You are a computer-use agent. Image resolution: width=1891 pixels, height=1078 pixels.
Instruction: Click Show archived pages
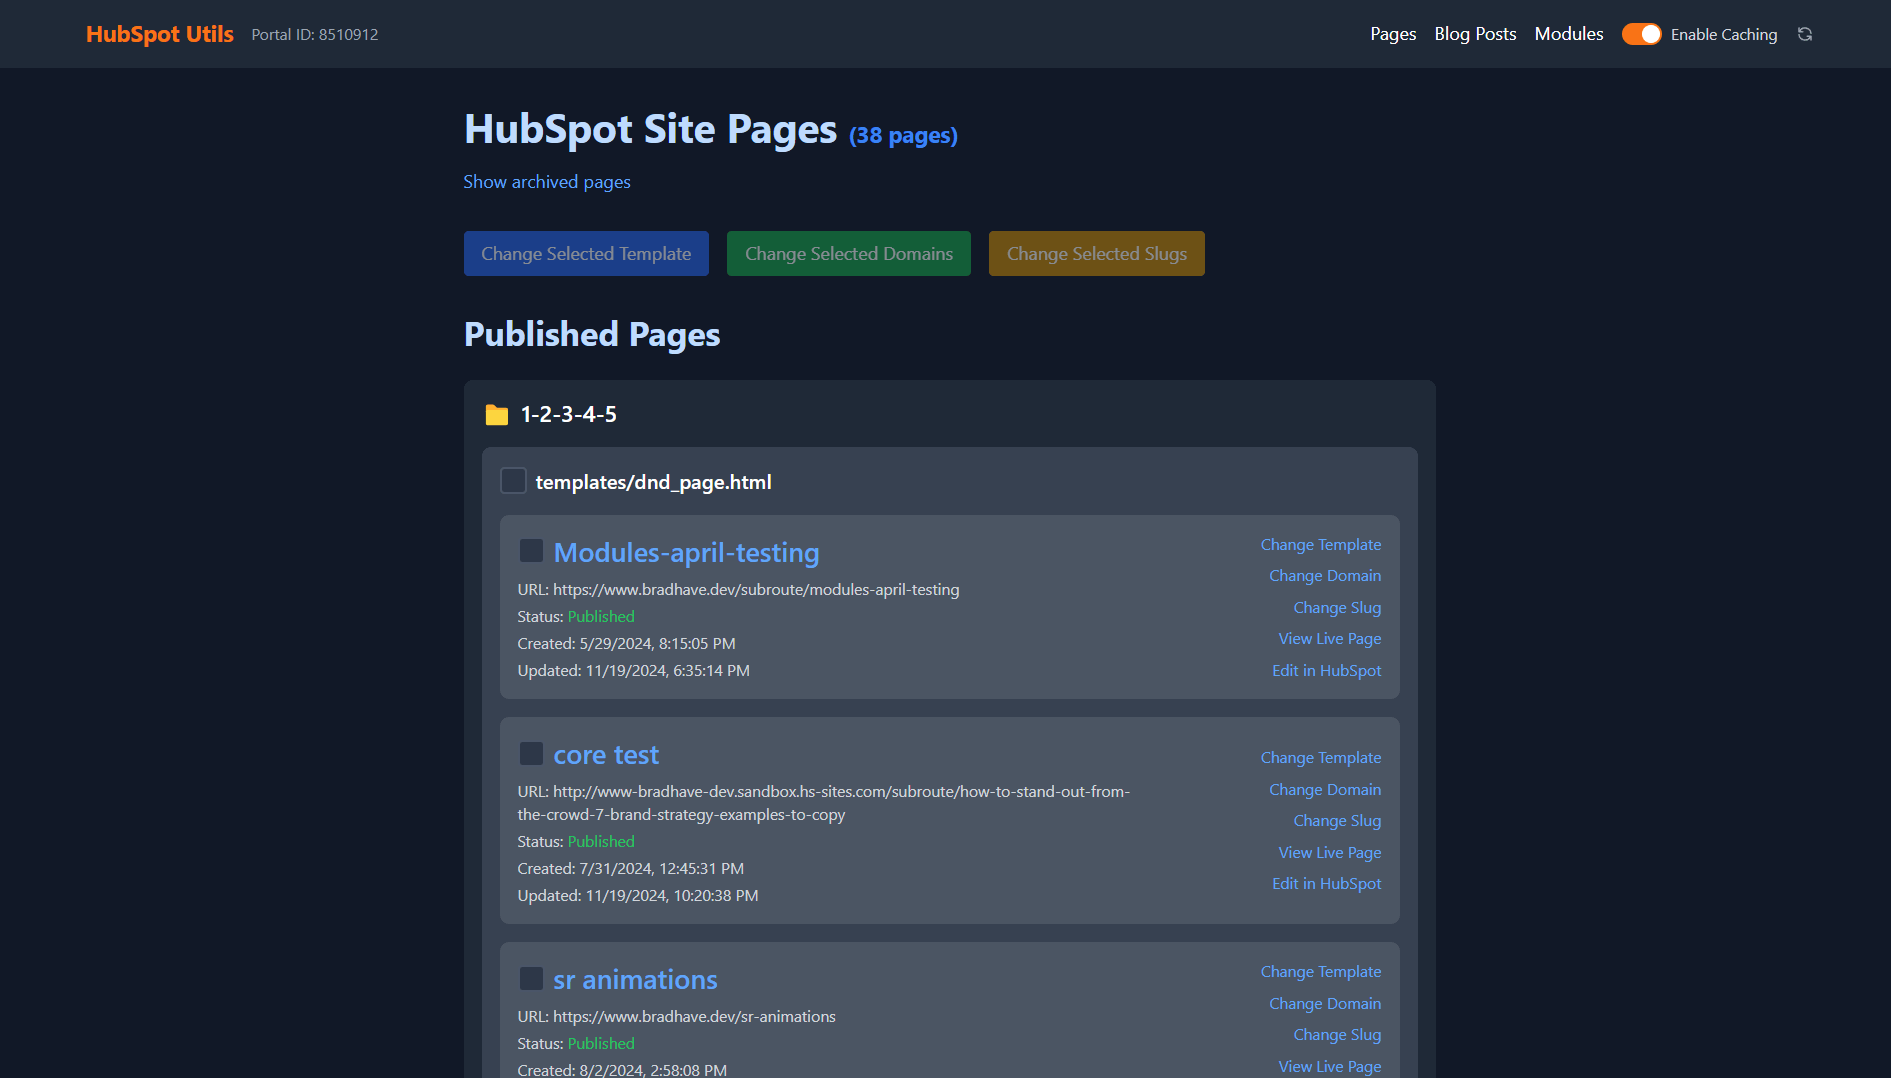tap(546, 181)
